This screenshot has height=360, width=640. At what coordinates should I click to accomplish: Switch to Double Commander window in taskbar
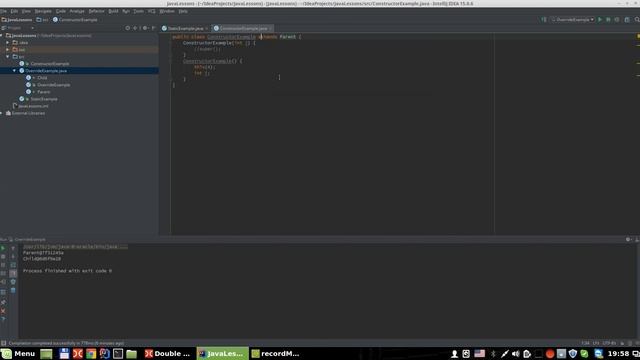[168, 353]
